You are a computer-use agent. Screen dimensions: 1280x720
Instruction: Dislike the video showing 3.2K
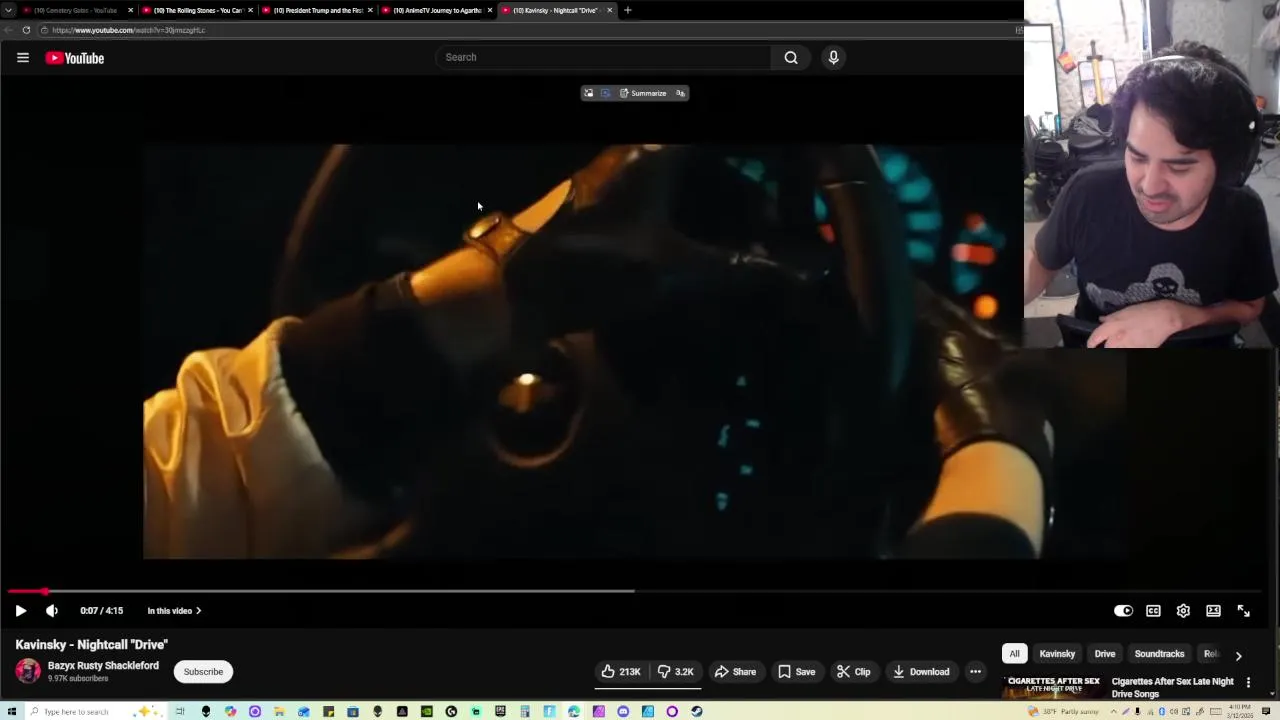pyautogui.click(x=675, y=671)
